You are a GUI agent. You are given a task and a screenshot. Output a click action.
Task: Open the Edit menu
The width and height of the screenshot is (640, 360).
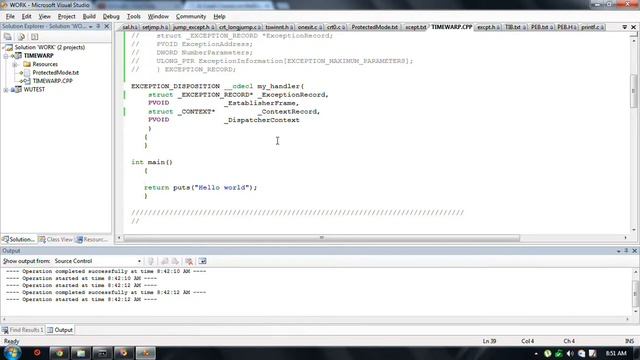click(x=26, y=16)
